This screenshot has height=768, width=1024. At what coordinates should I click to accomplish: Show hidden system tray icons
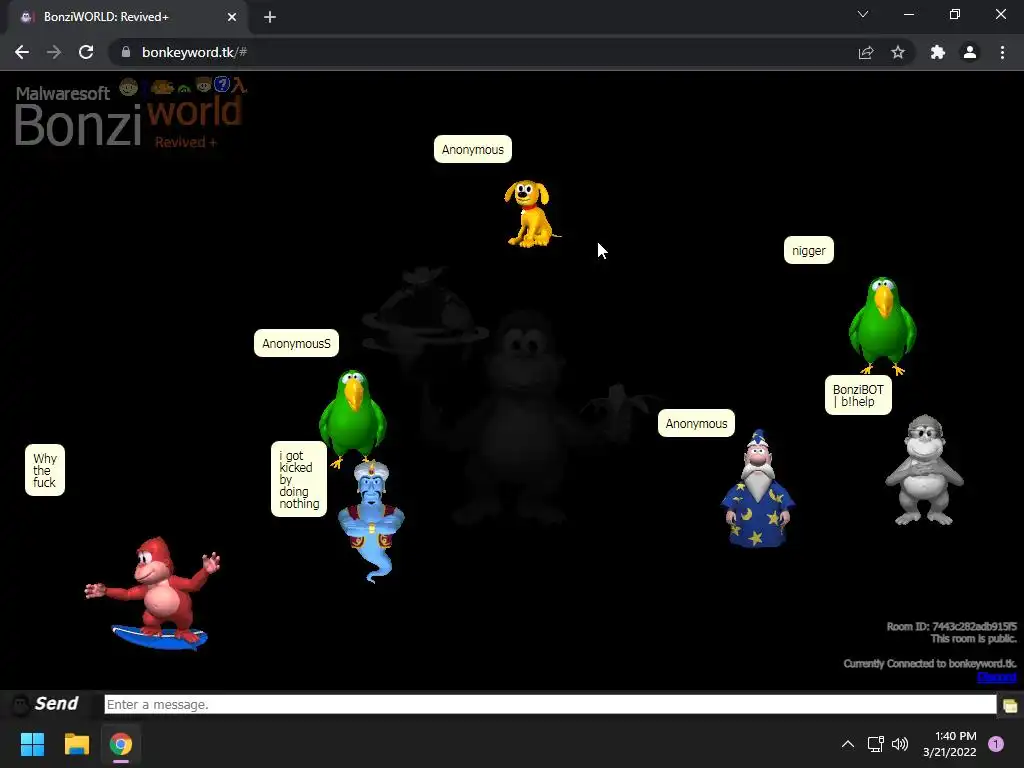pyautogui.click(x=848, y=744)
